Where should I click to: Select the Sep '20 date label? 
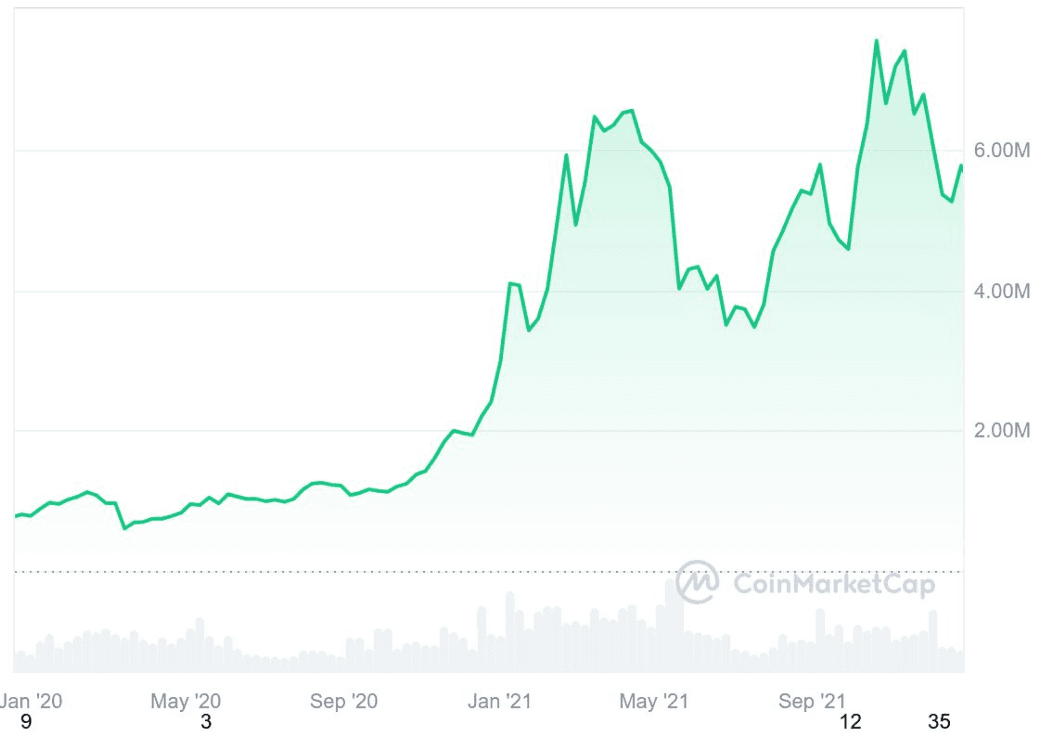(x=343, y=701)
